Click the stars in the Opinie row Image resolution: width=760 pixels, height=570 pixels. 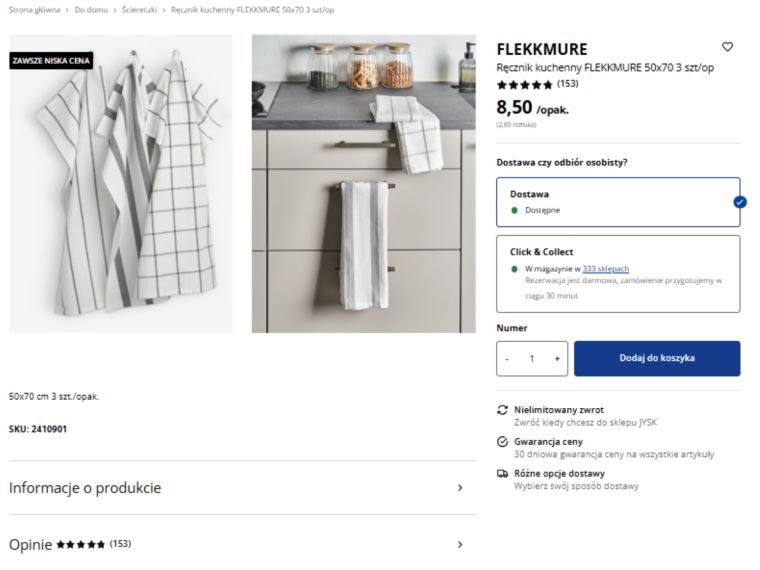81,545
